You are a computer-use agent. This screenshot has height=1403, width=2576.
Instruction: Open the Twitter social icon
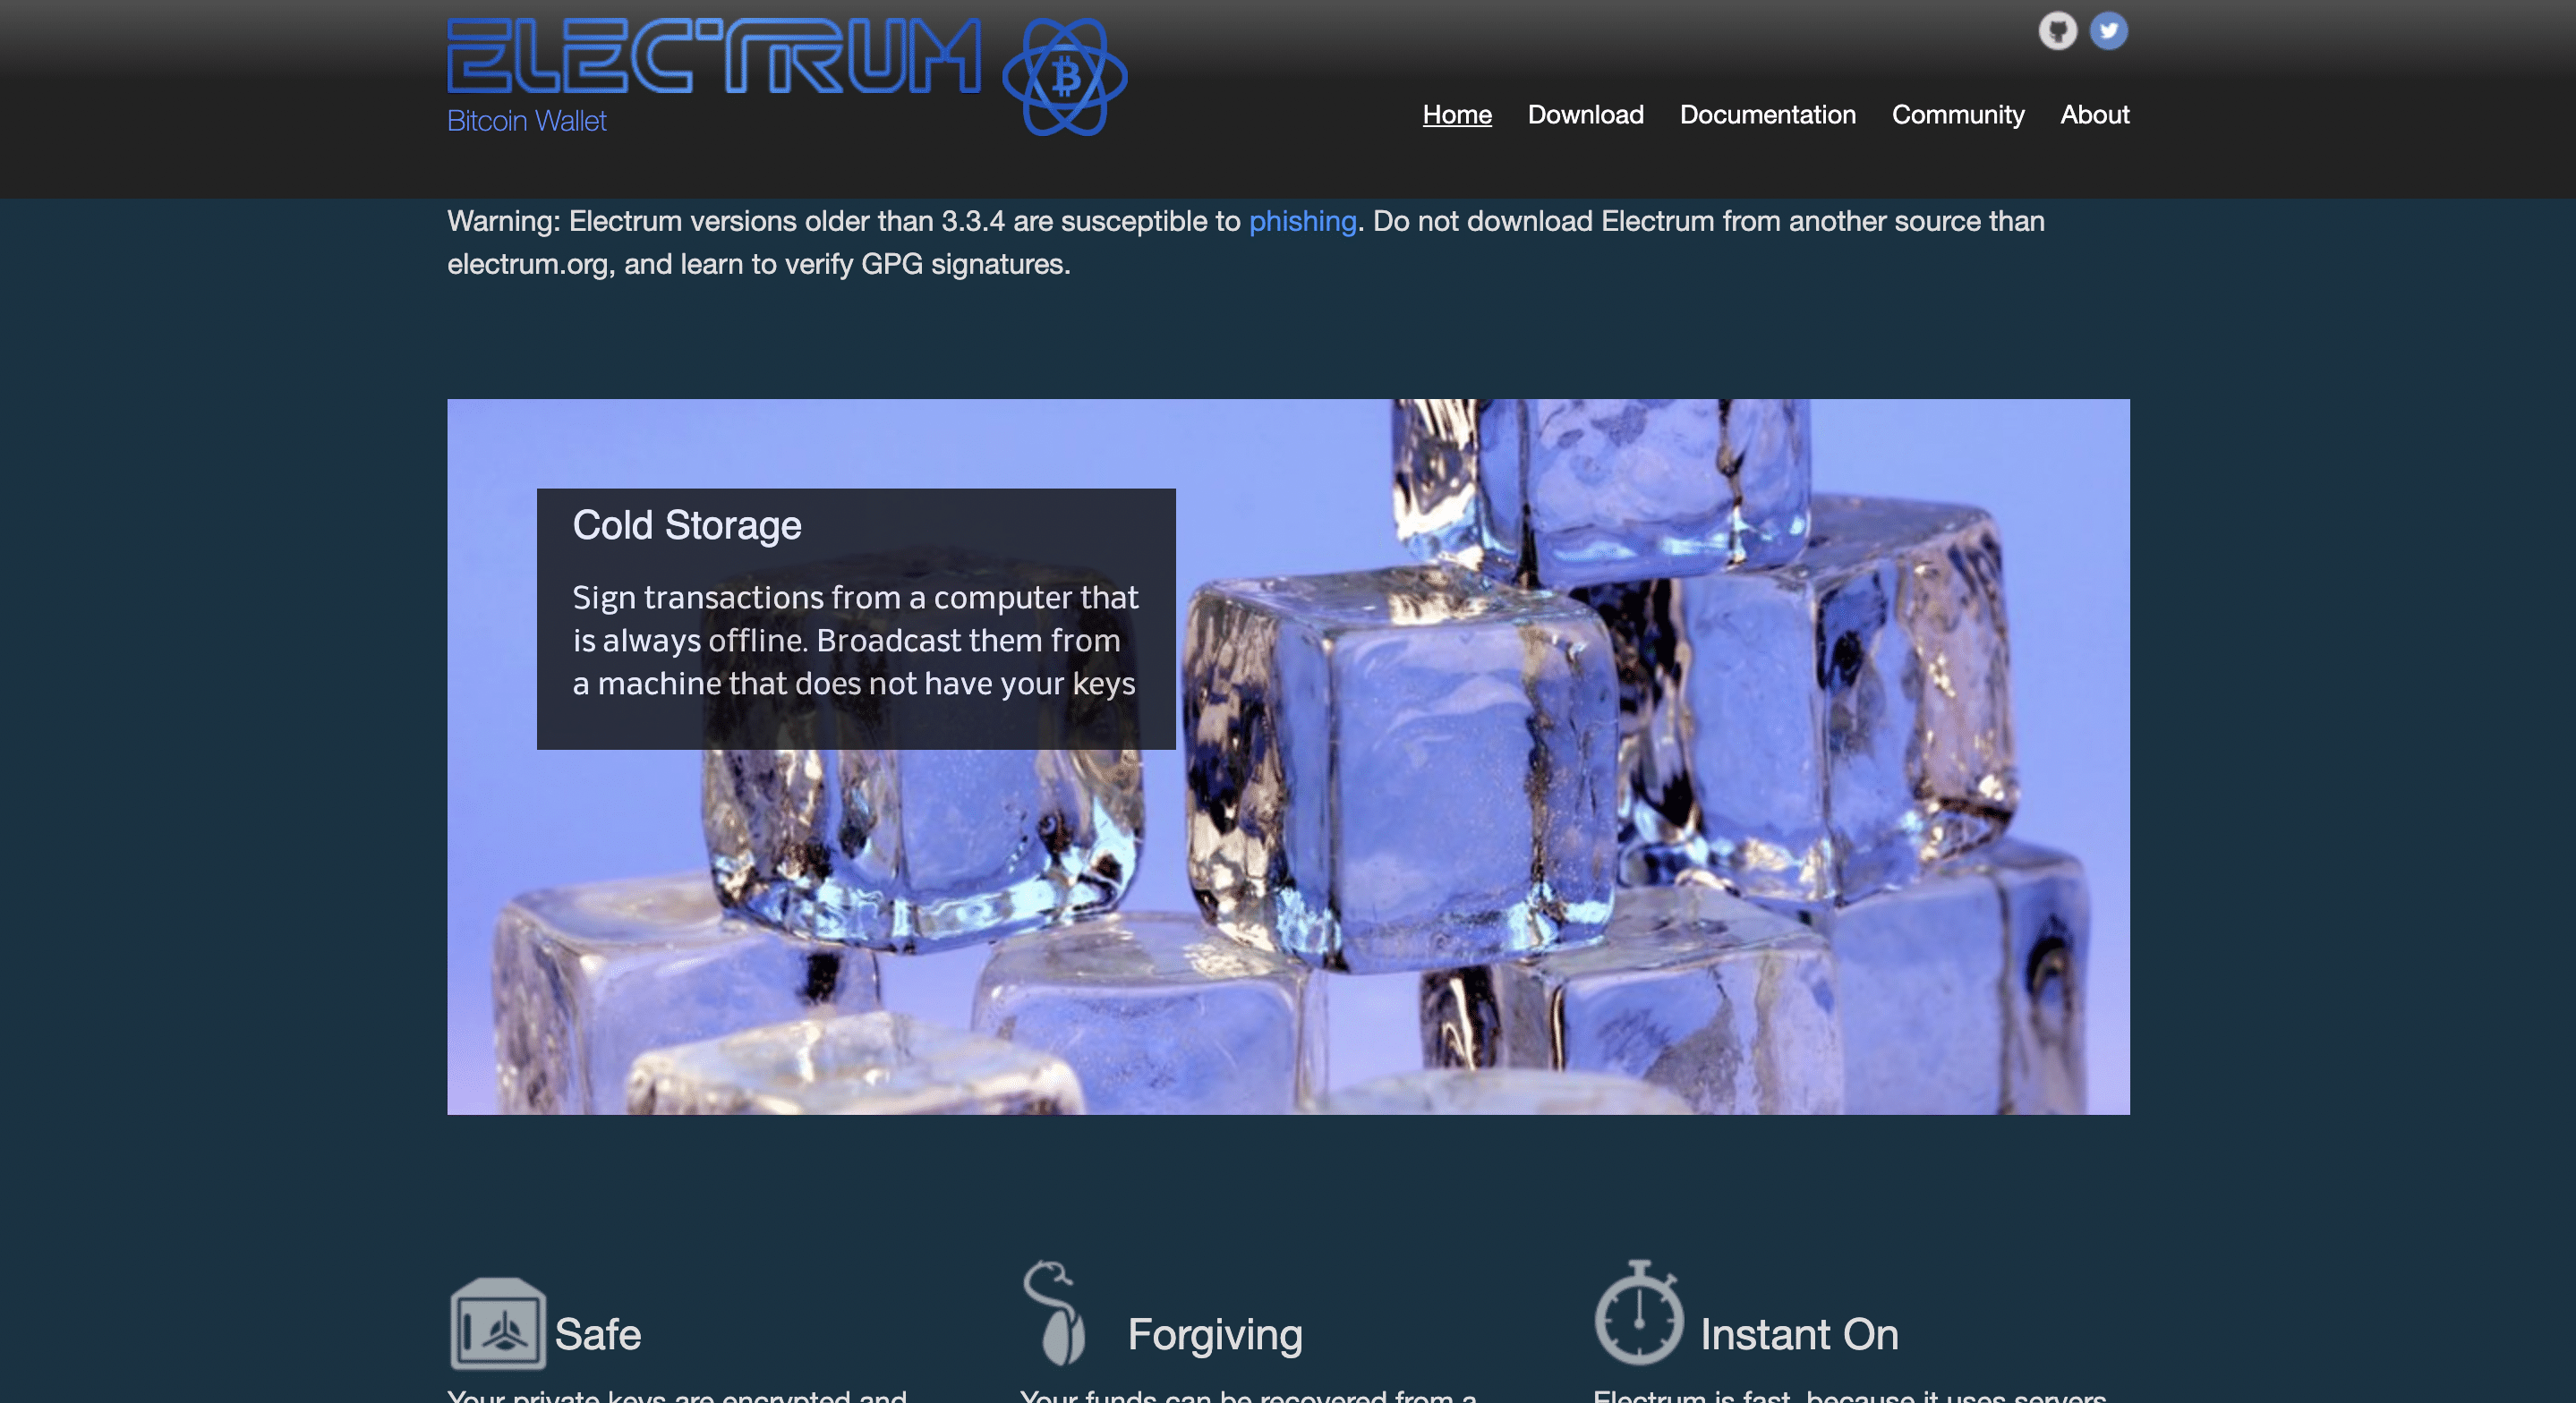click(x=2108, y=28)
